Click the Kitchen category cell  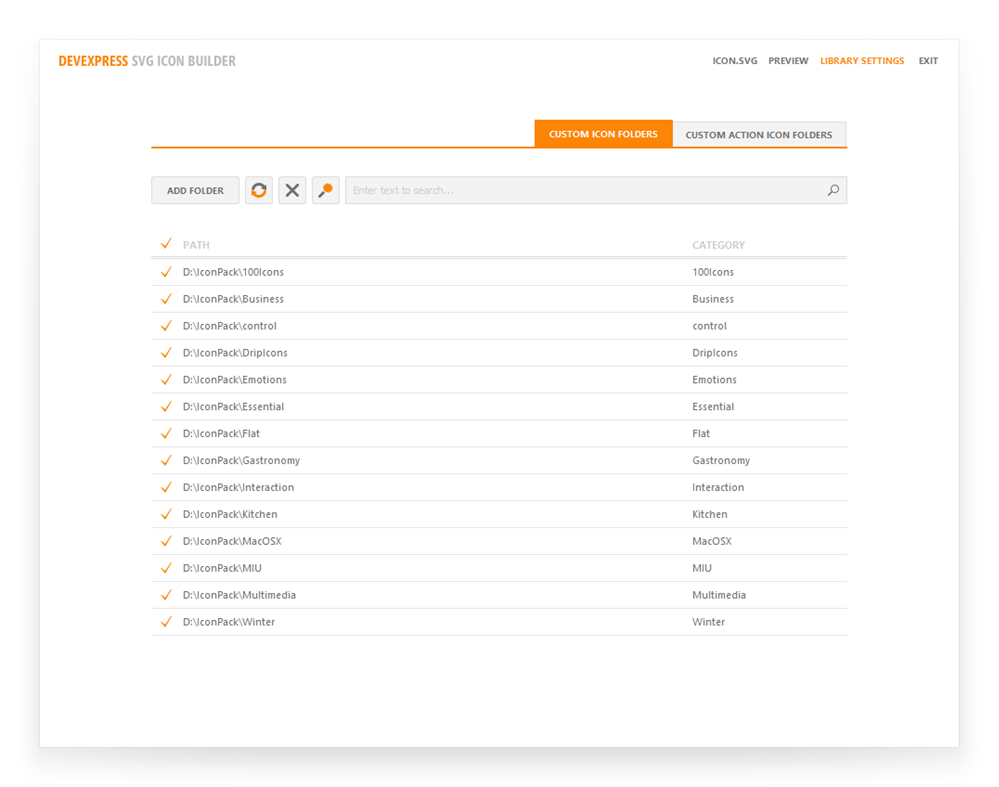(710, 514)
